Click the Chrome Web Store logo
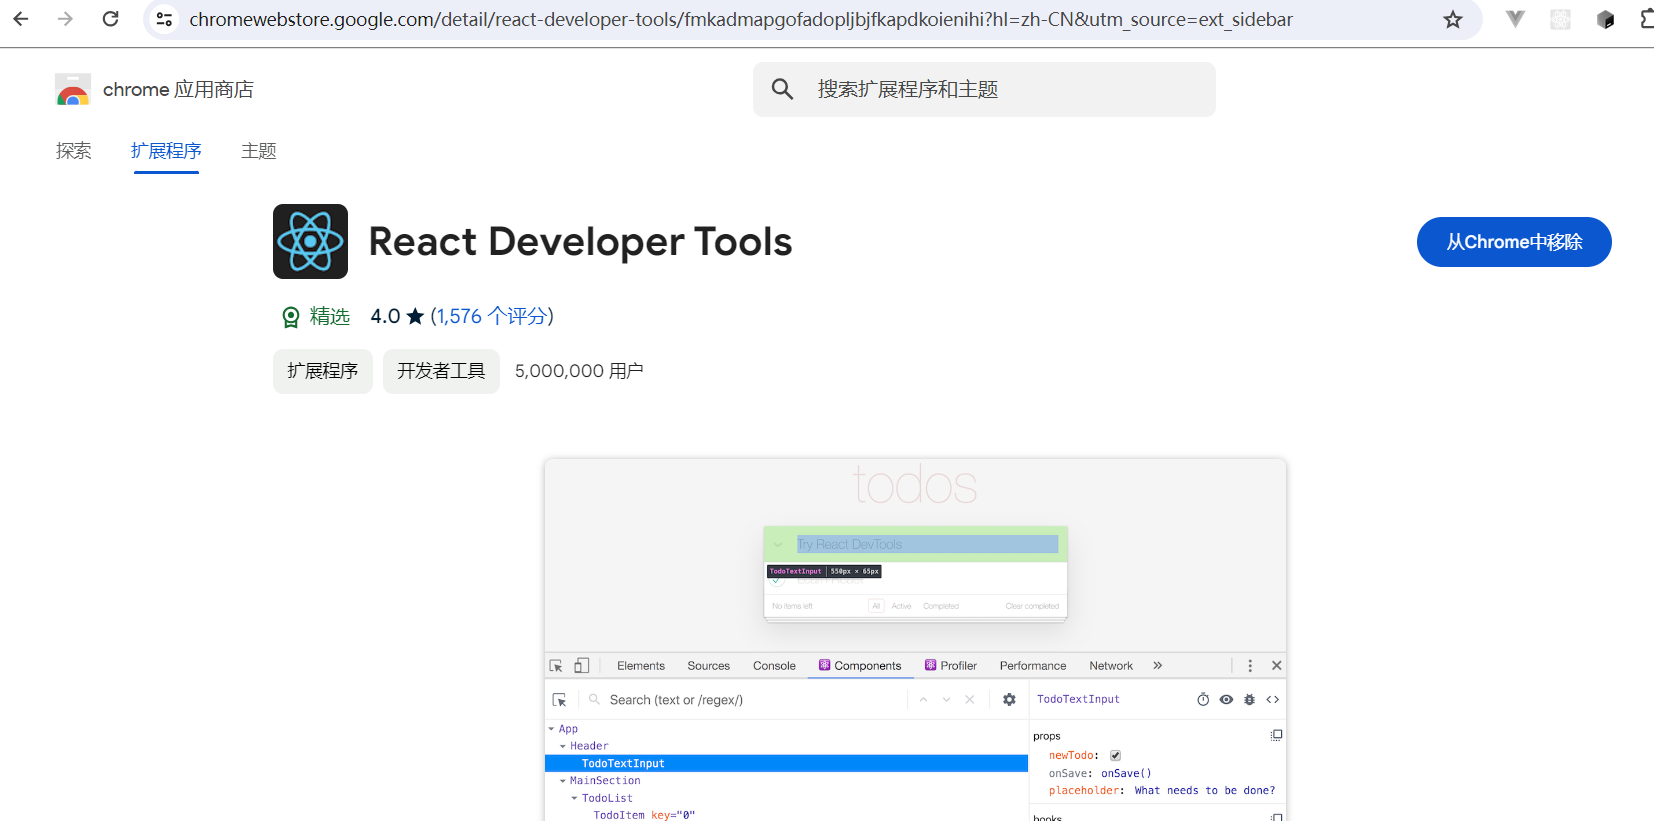 point(73,90)
